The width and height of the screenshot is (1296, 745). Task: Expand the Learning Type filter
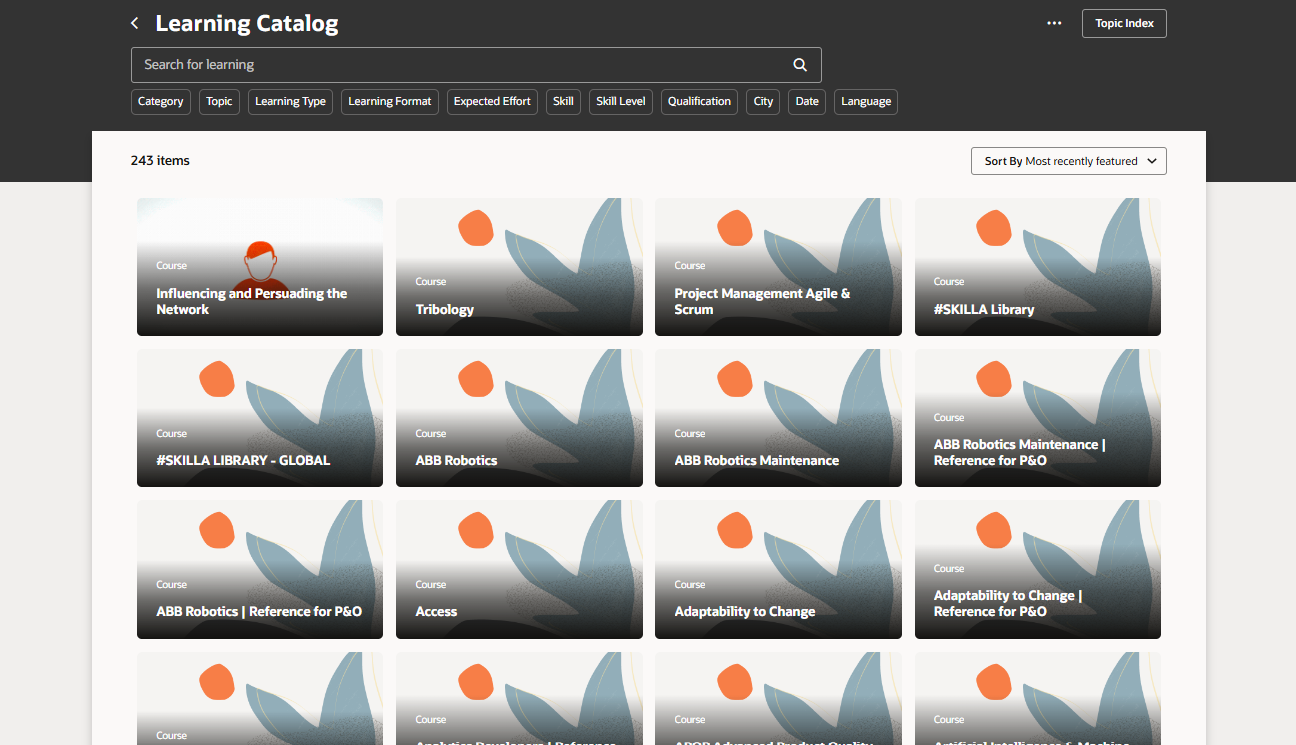[290, 101]
